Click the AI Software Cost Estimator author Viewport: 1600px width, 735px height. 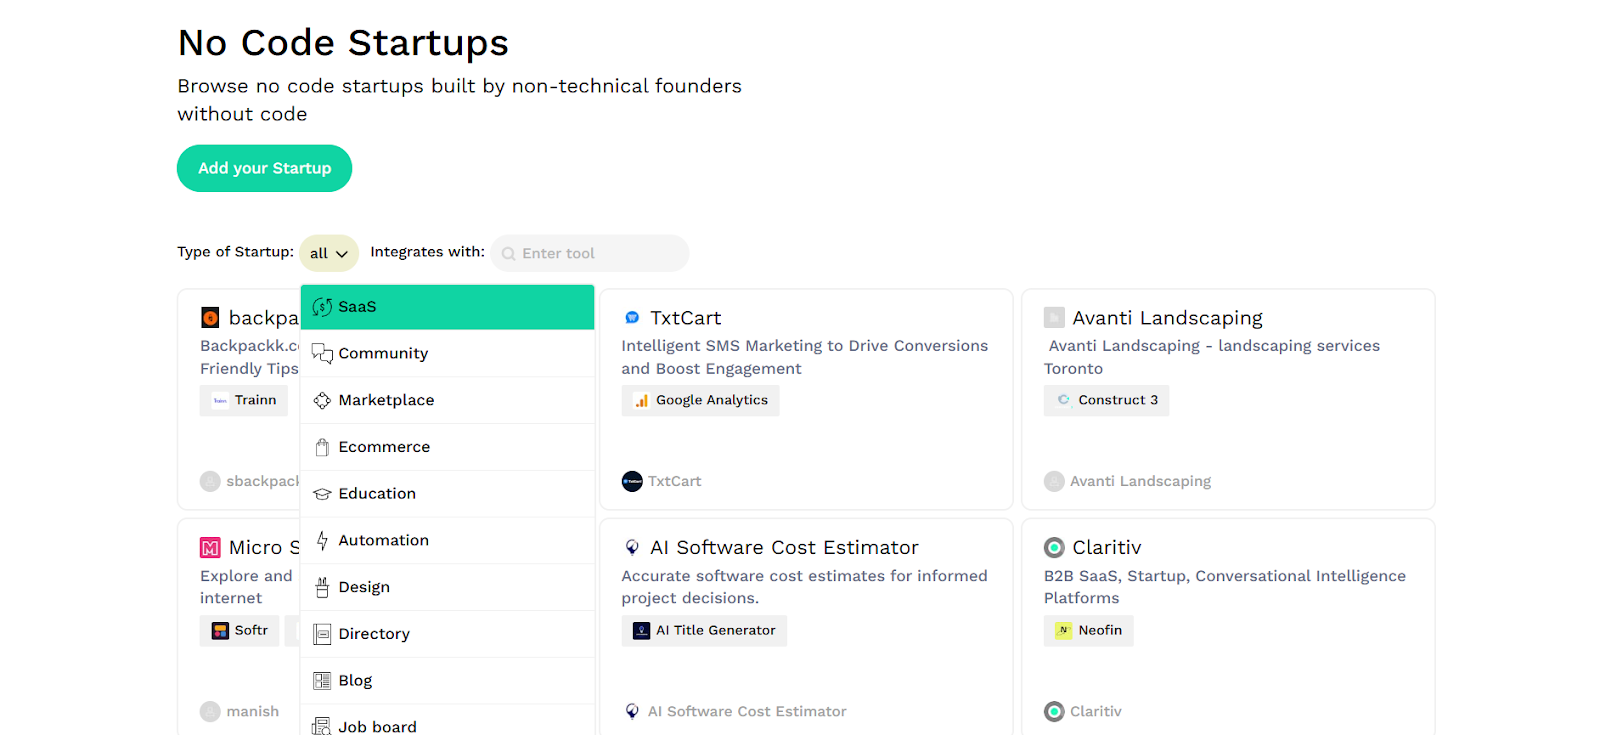747,712
